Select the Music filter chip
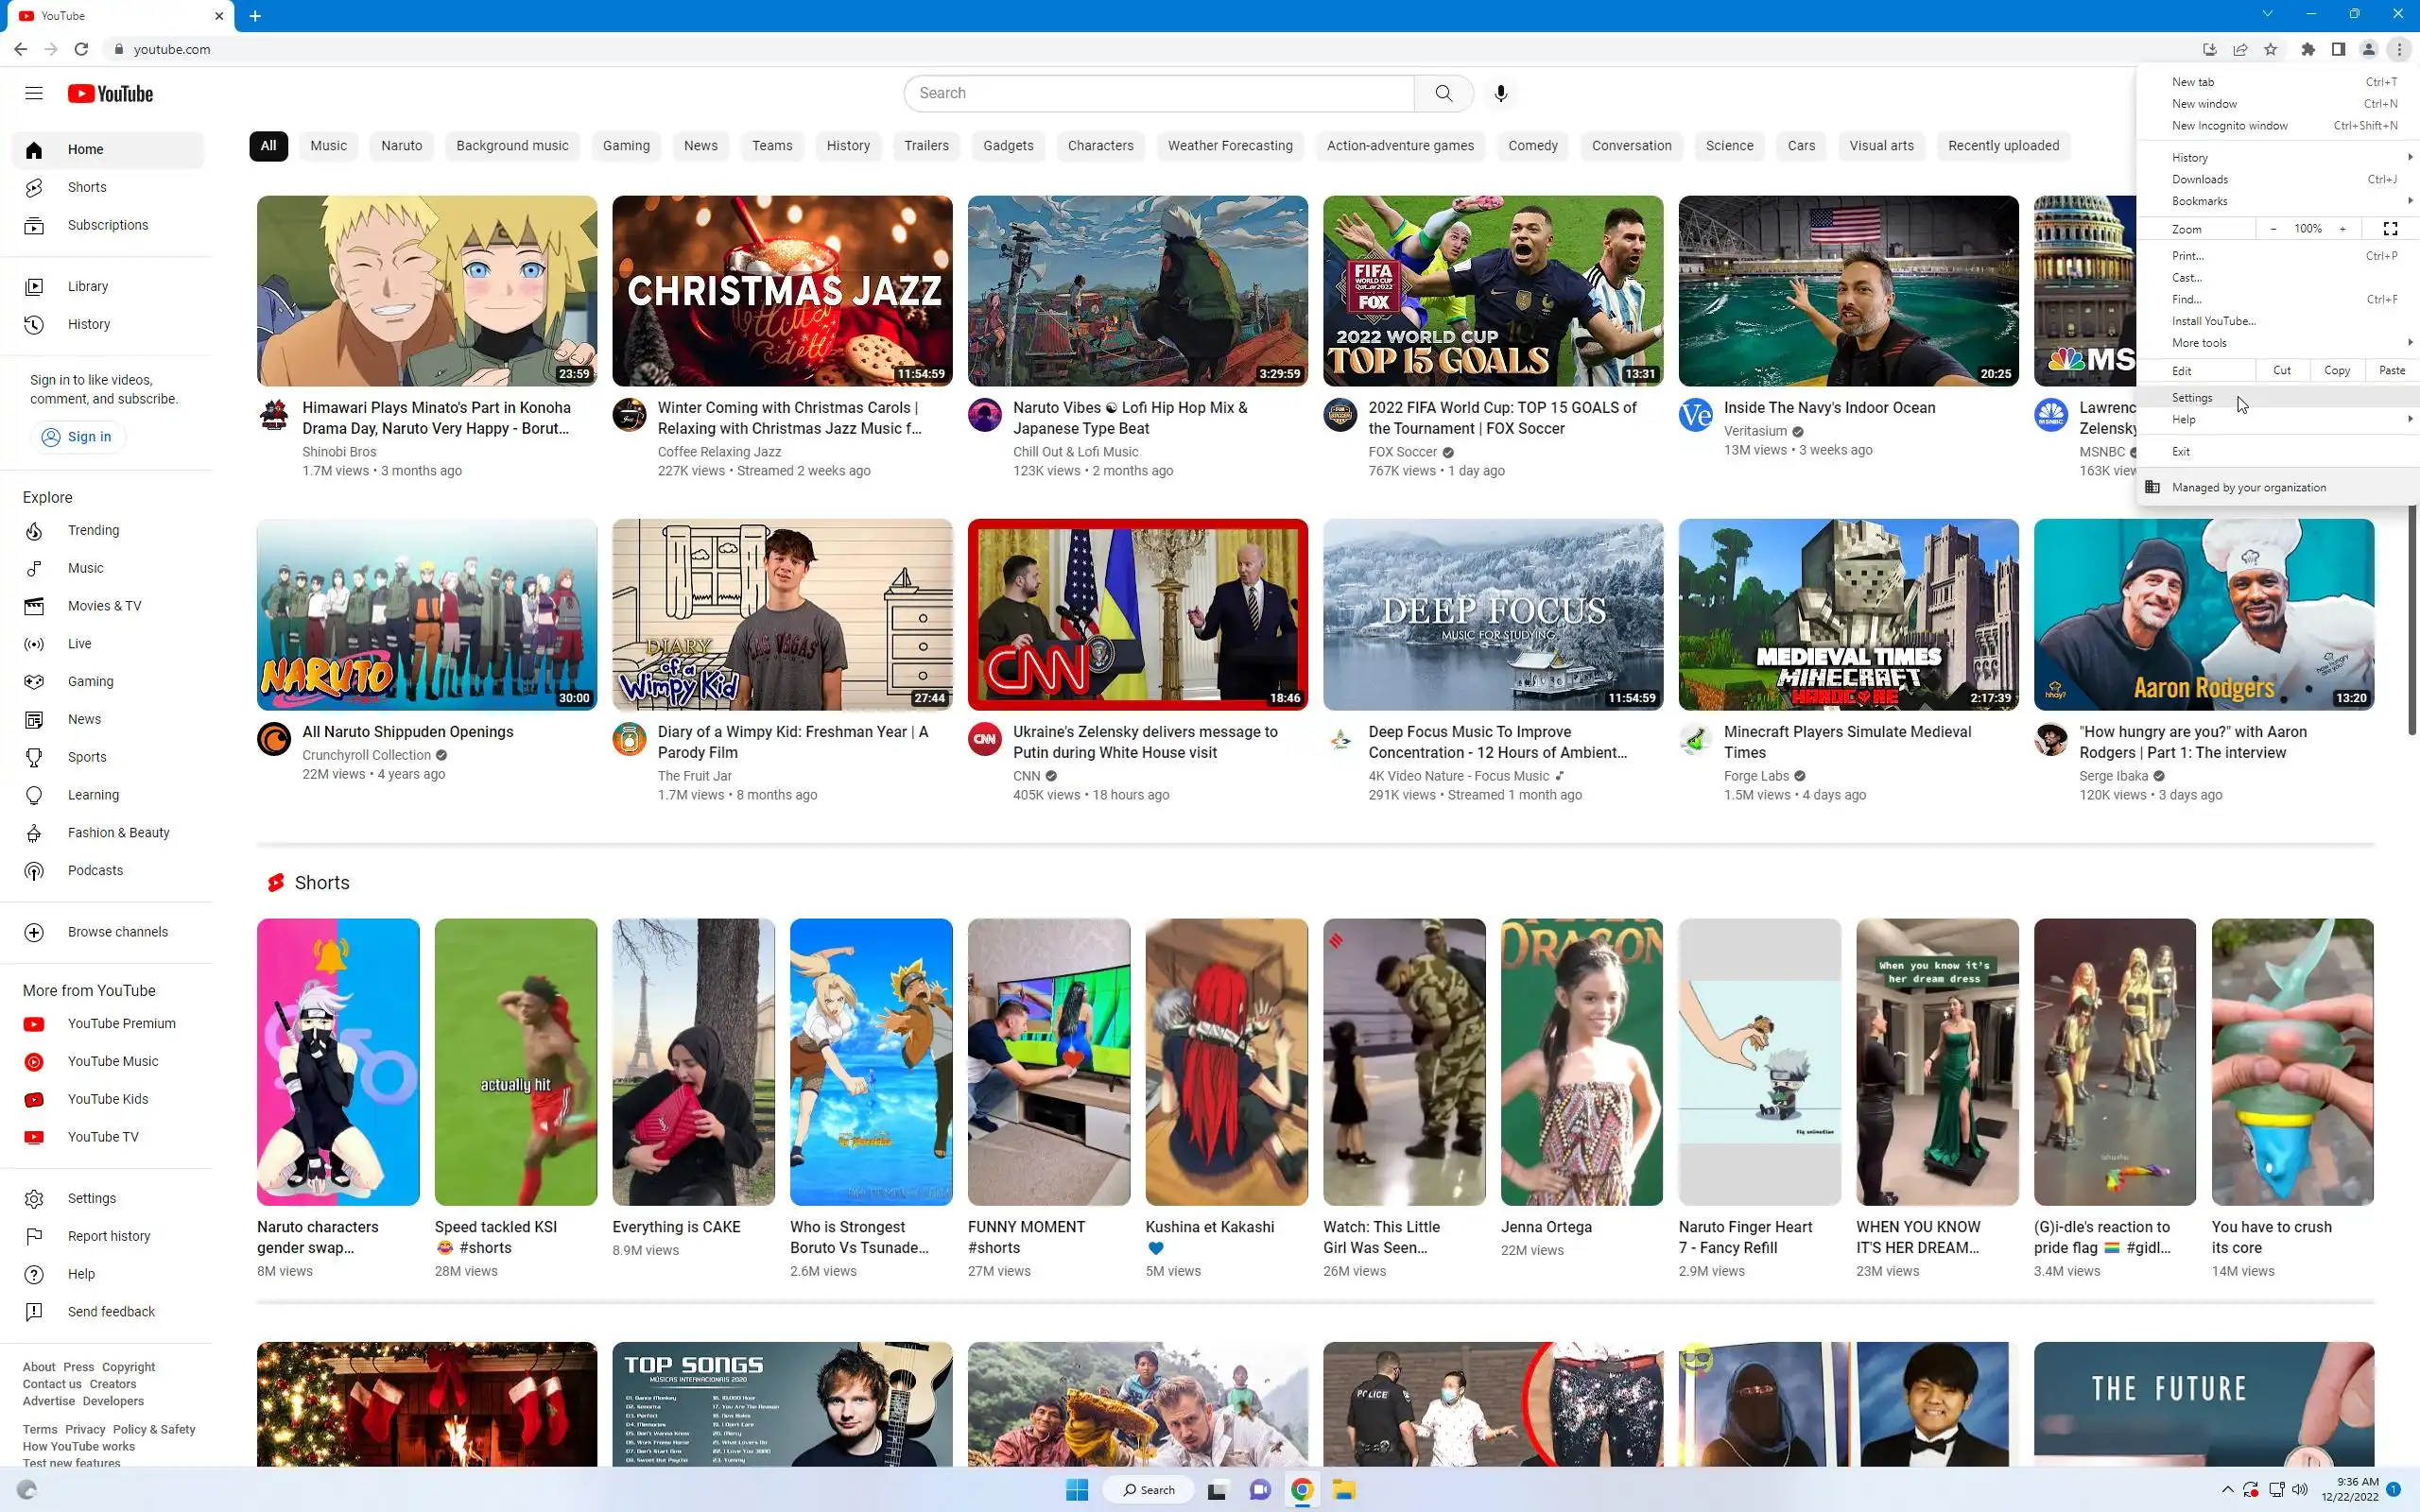Viewport: 2420px width, 1512px height. [328, 146]
